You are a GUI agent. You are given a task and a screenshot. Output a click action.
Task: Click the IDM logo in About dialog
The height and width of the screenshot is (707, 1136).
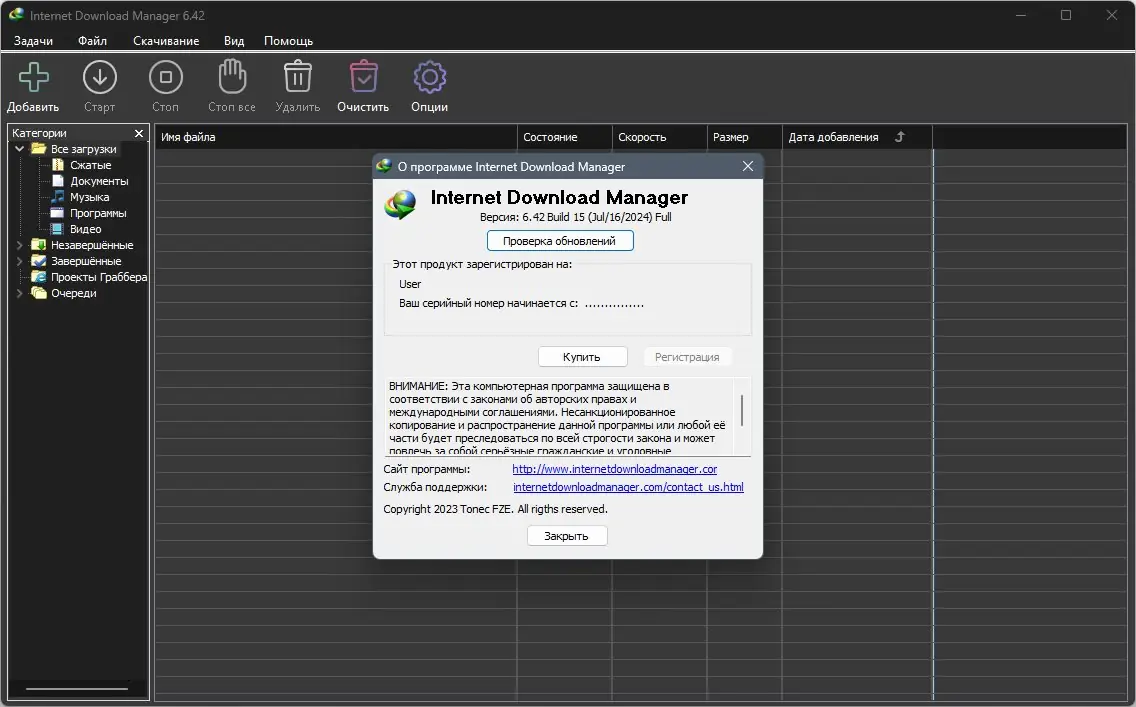click(400, 204)
